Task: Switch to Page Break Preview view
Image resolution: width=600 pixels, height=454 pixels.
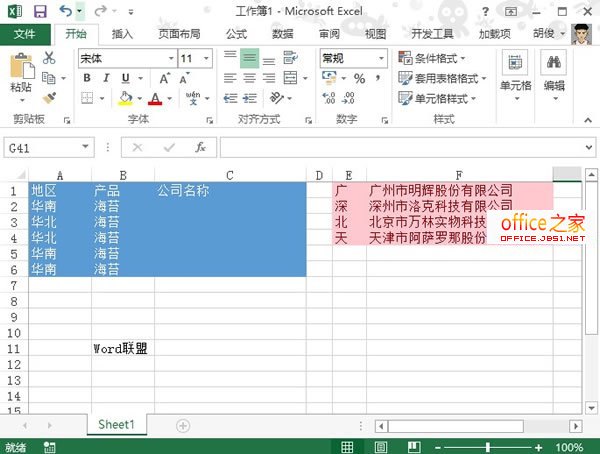Action: click(414, 447)
